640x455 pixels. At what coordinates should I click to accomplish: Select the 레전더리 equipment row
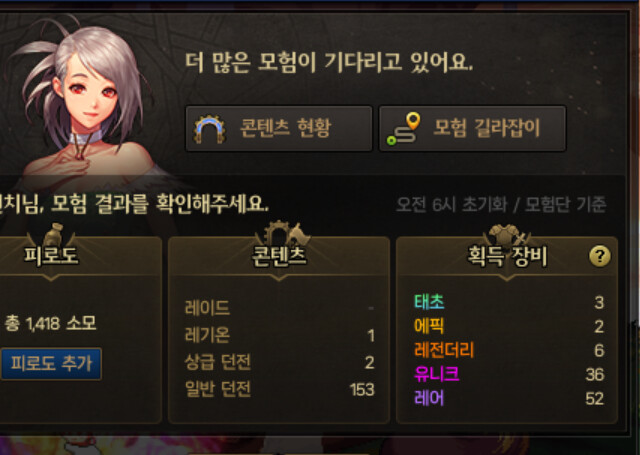tap(509, 351)
